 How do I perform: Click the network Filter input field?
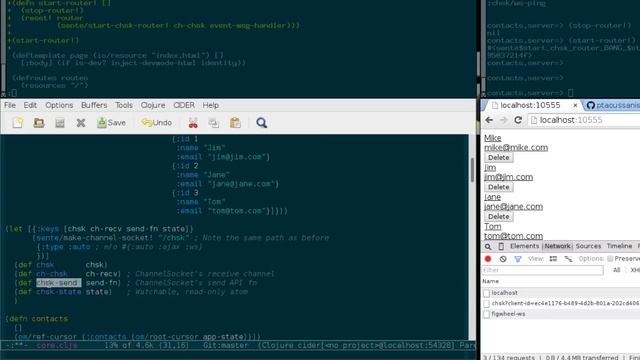(x=542, y=270)
